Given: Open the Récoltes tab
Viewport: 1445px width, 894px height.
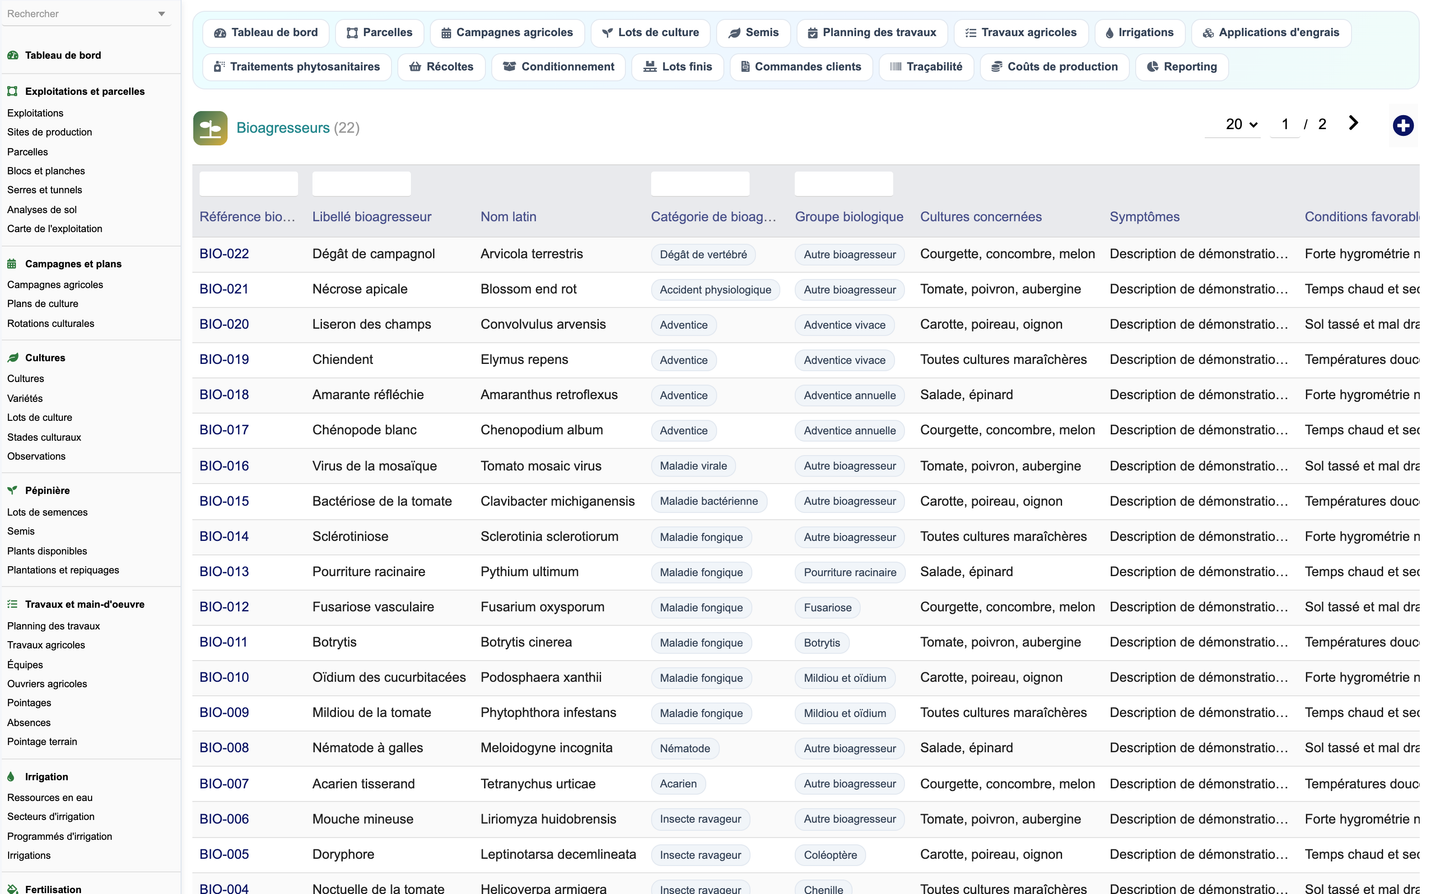Looking at the screenshot, I should click(x=442, y=67).
